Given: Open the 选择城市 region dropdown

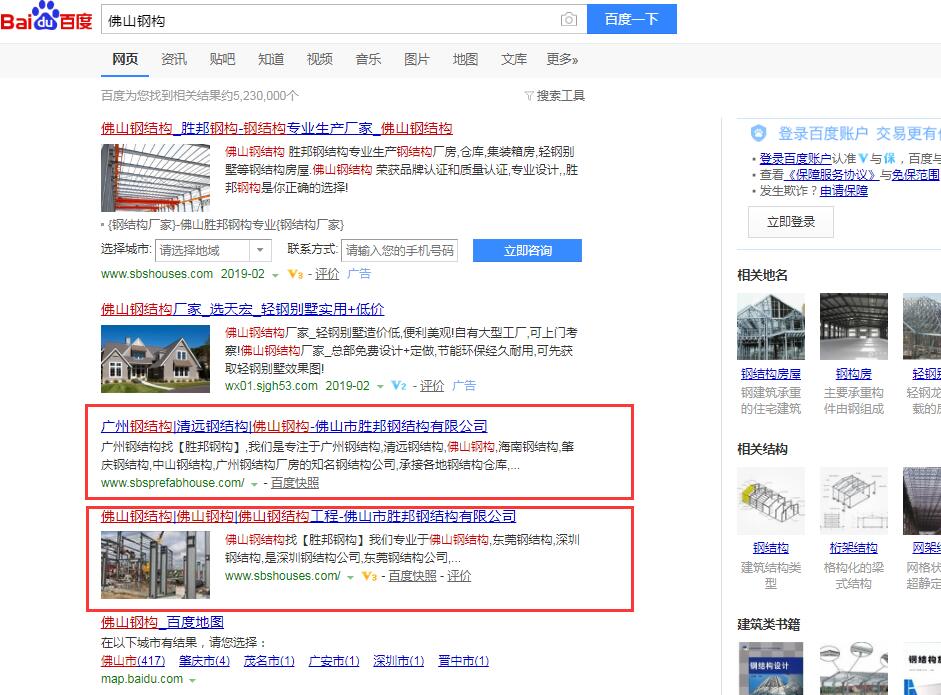Looking at the screenshot, I should [213, 250].
